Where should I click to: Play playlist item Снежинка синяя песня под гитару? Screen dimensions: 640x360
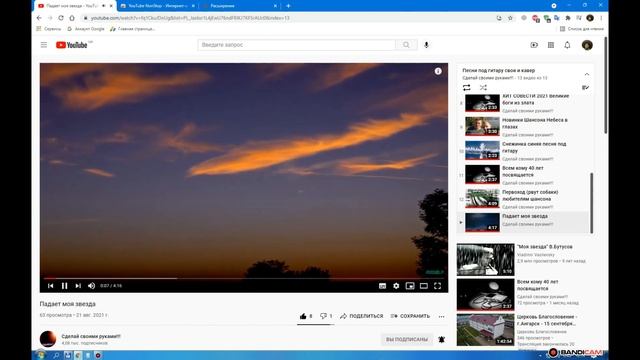point(524,151)
